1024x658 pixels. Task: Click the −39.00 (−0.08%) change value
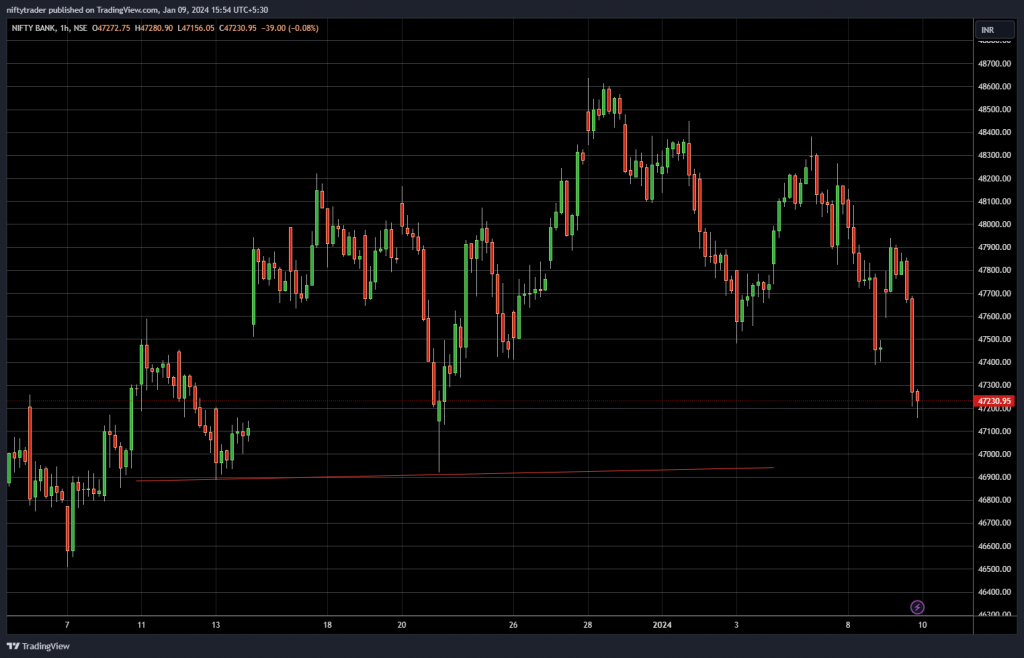click(289, 29)
